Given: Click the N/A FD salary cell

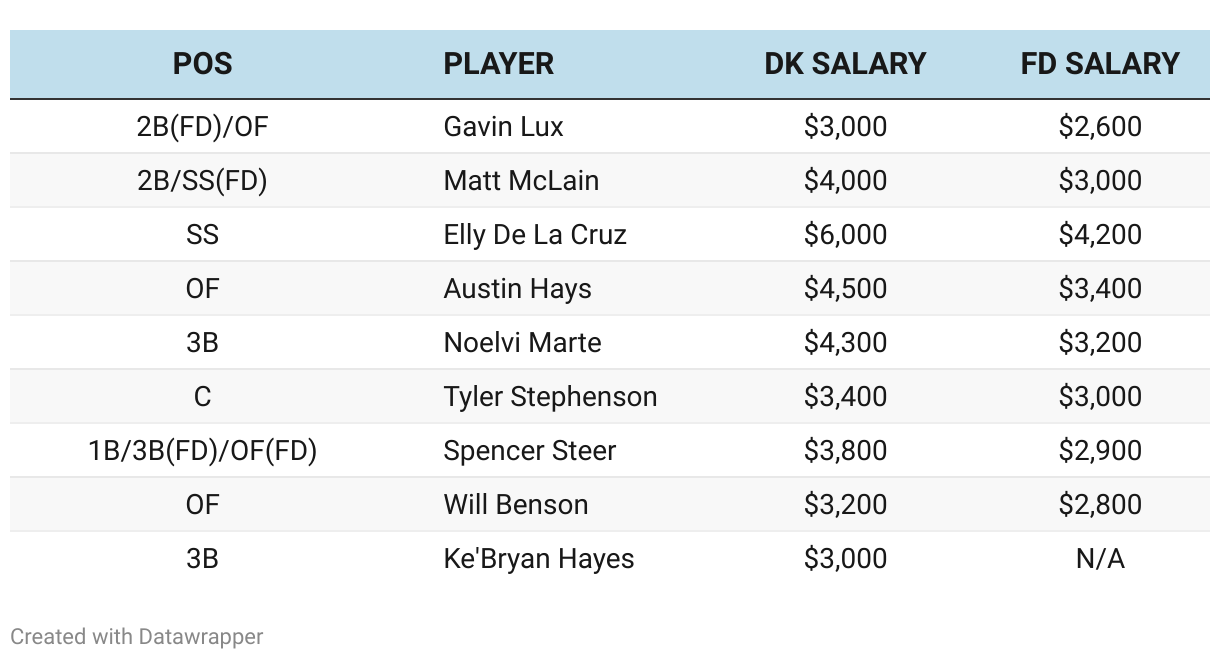Looking at the screenshot, I should 1100,559.
